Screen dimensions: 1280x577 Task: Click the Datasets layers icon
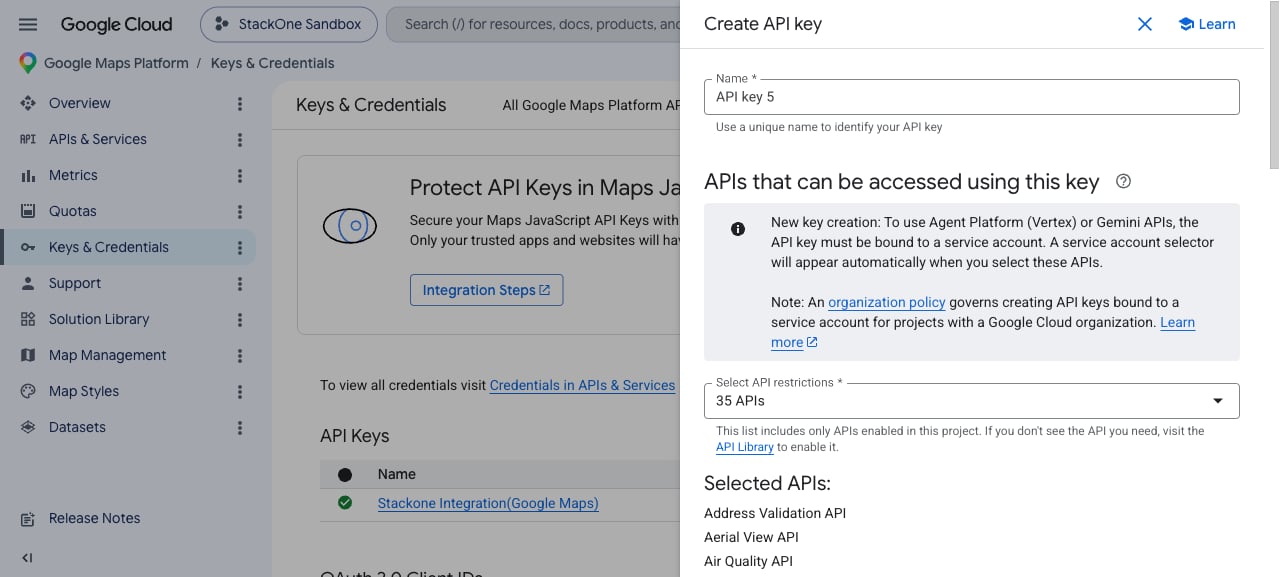28,427
